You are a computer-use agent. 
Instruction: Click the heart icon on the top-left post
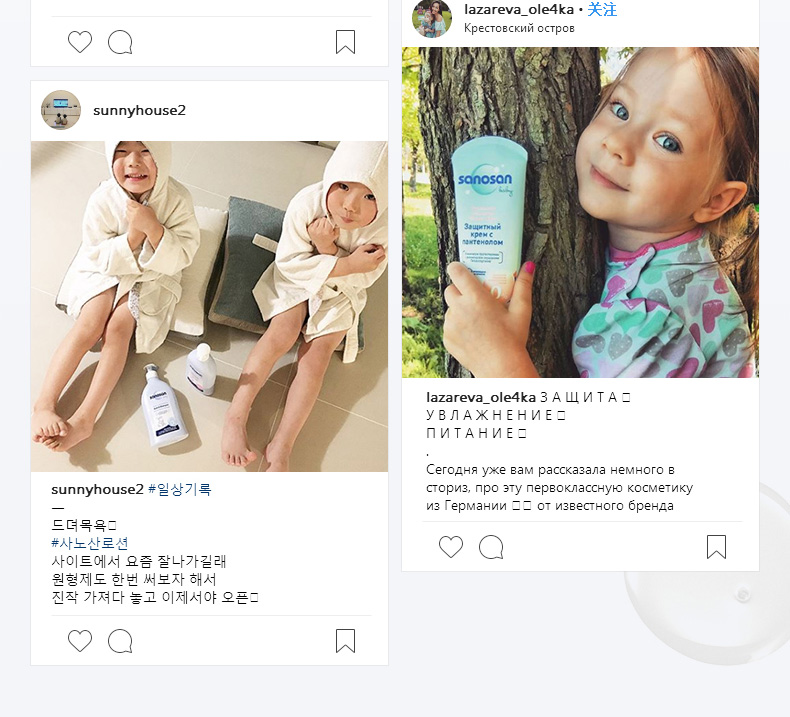80,42
